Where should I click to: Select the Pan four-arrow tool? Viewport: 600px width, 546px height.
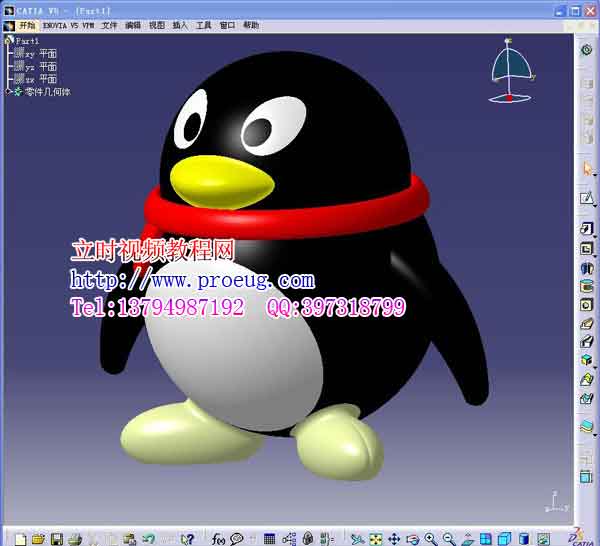(394, 539)
